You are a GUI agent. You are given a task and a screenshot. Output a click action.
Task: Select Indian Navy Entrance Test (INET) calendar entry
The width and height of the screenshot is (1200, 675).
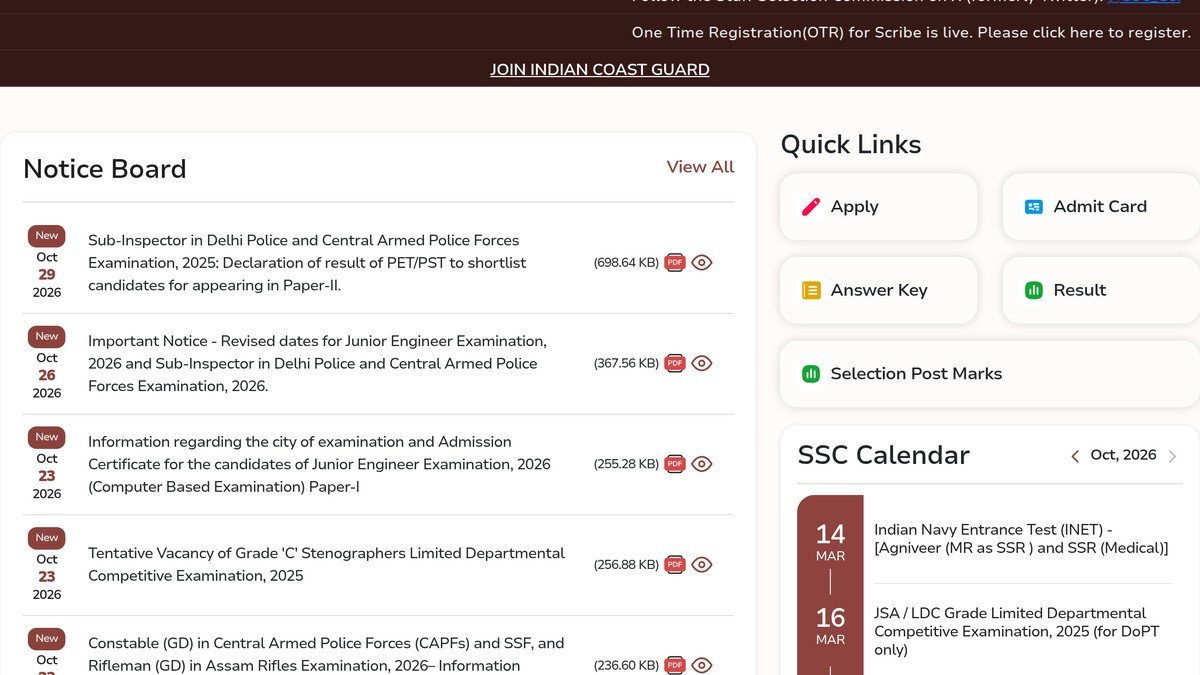(x=1021, y=539)
